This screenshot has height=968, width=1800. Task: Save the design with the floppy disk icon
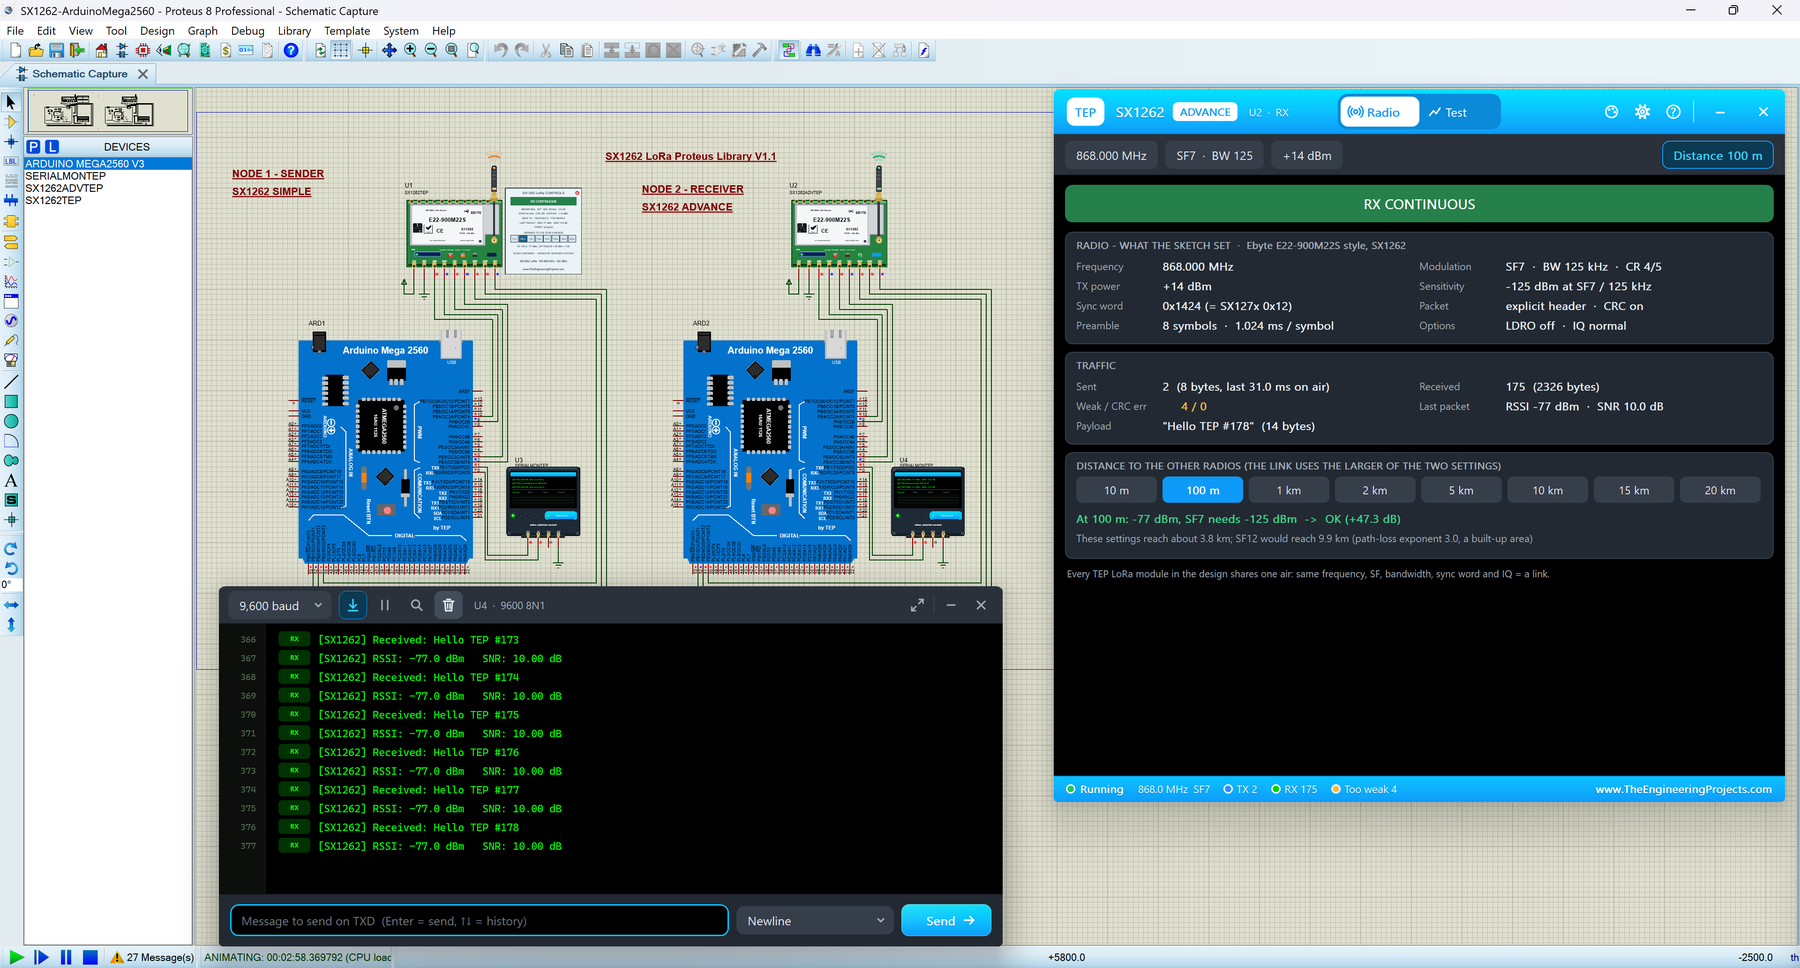[56, 50]
